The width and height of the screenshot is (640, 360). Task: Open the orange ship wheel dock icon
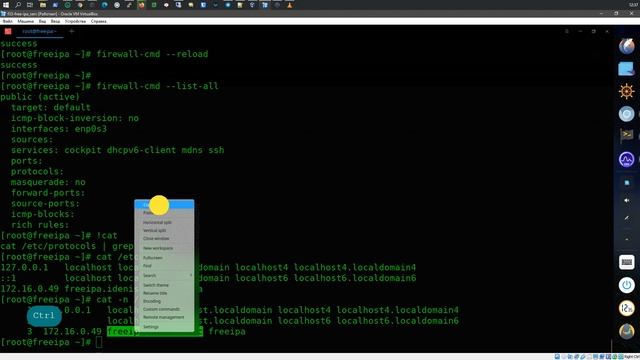tap(627, 91)
